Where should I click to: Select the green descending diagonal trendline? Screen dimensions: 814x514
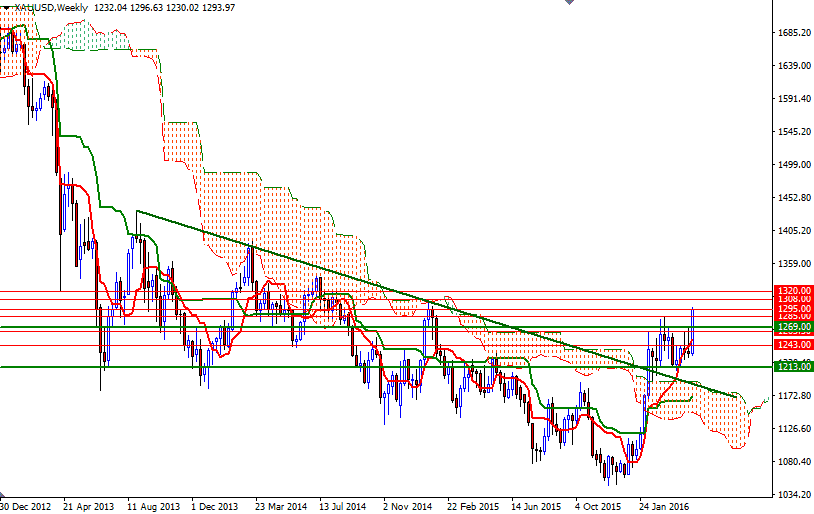[400, 295]
